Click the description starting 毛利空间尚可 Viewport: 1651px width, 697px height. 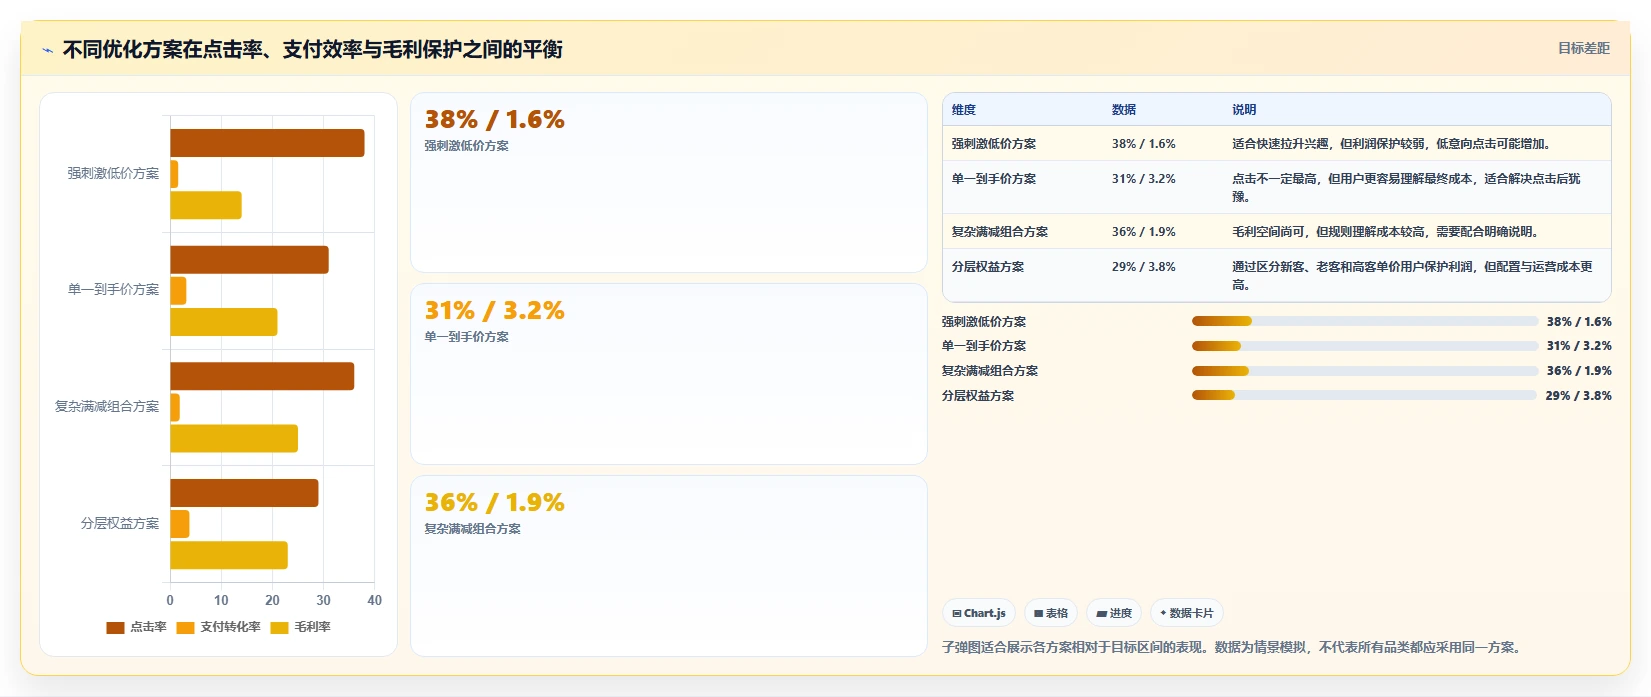coord(1386,232)
